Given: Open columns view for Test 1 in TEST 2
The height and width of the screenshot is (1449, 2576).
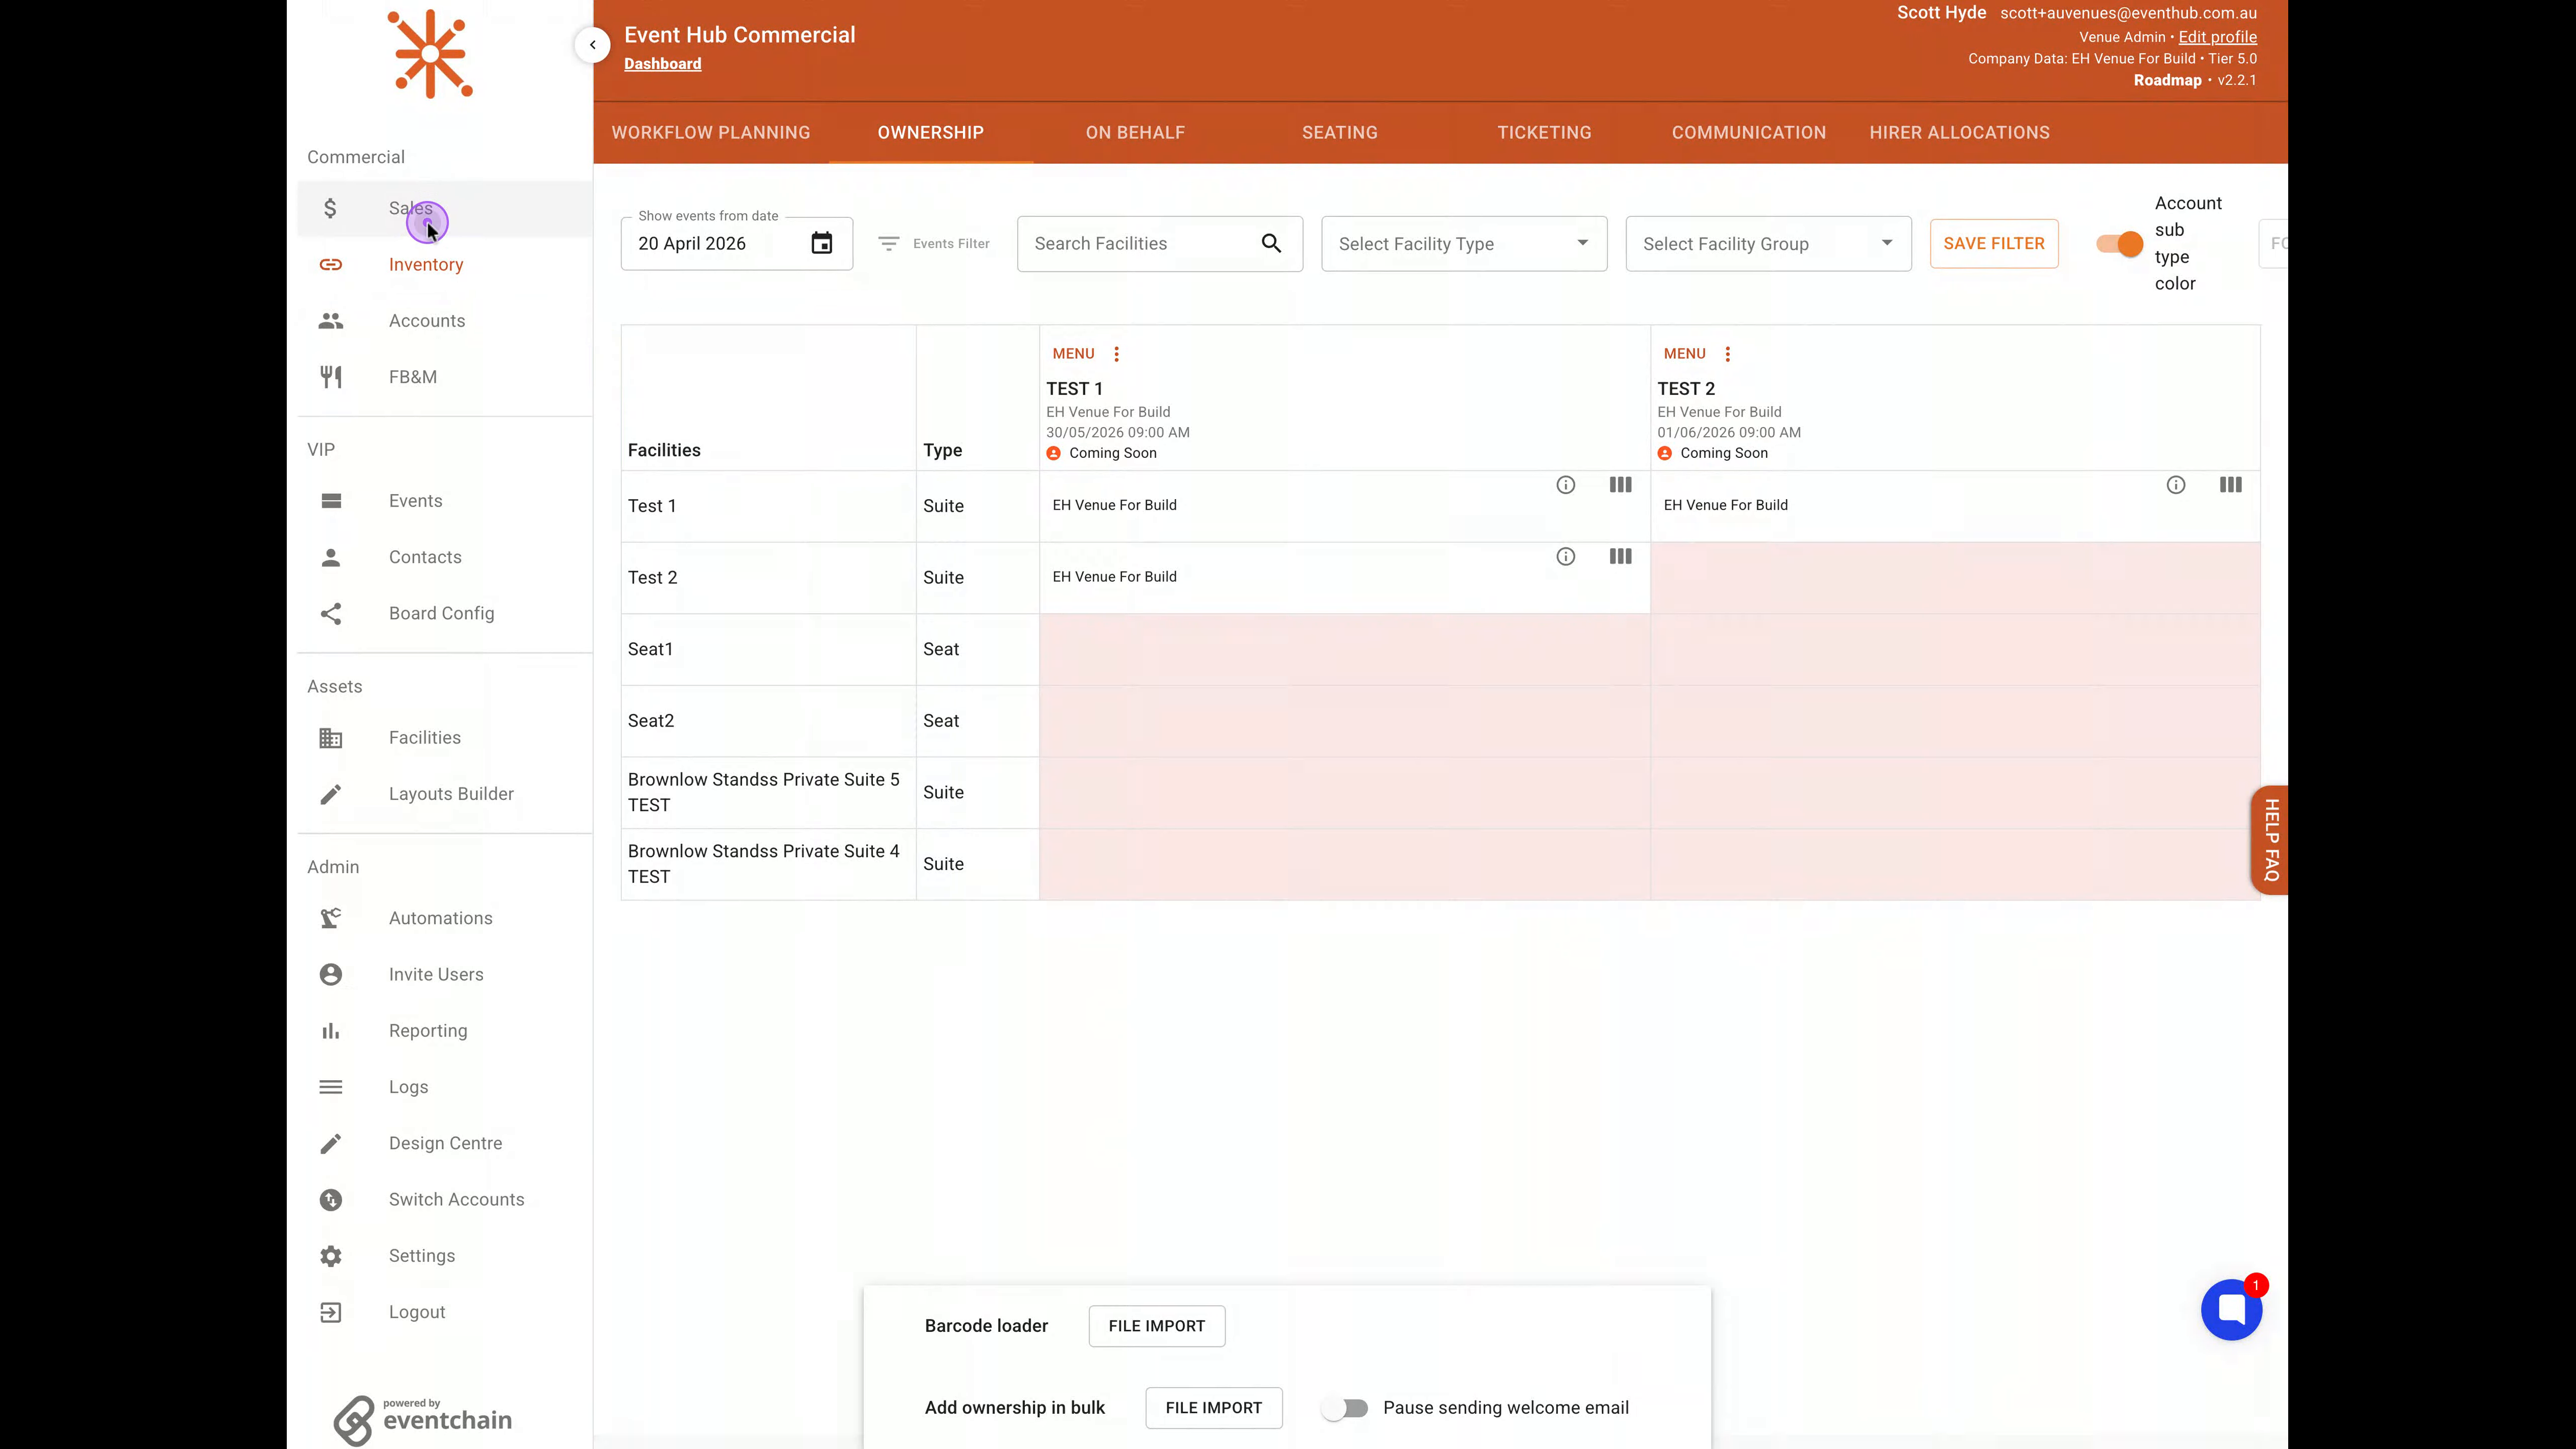Looking at the screenshot, I should 2230,485.
